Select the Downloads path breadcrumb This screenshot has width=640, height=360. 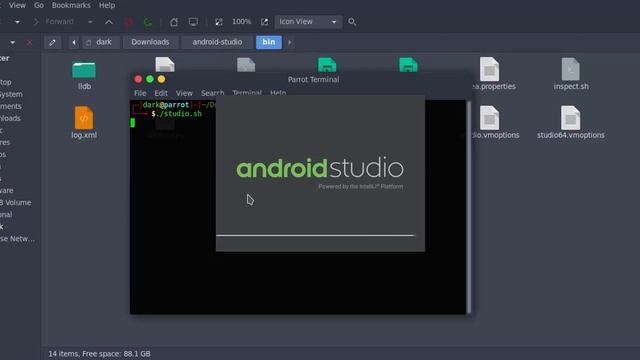click(x=150, y=42)
